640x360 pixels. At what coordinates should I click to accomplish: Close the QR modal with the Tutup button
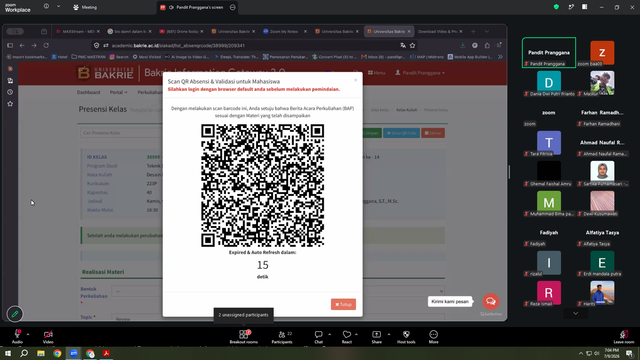(x=343, y=304)
